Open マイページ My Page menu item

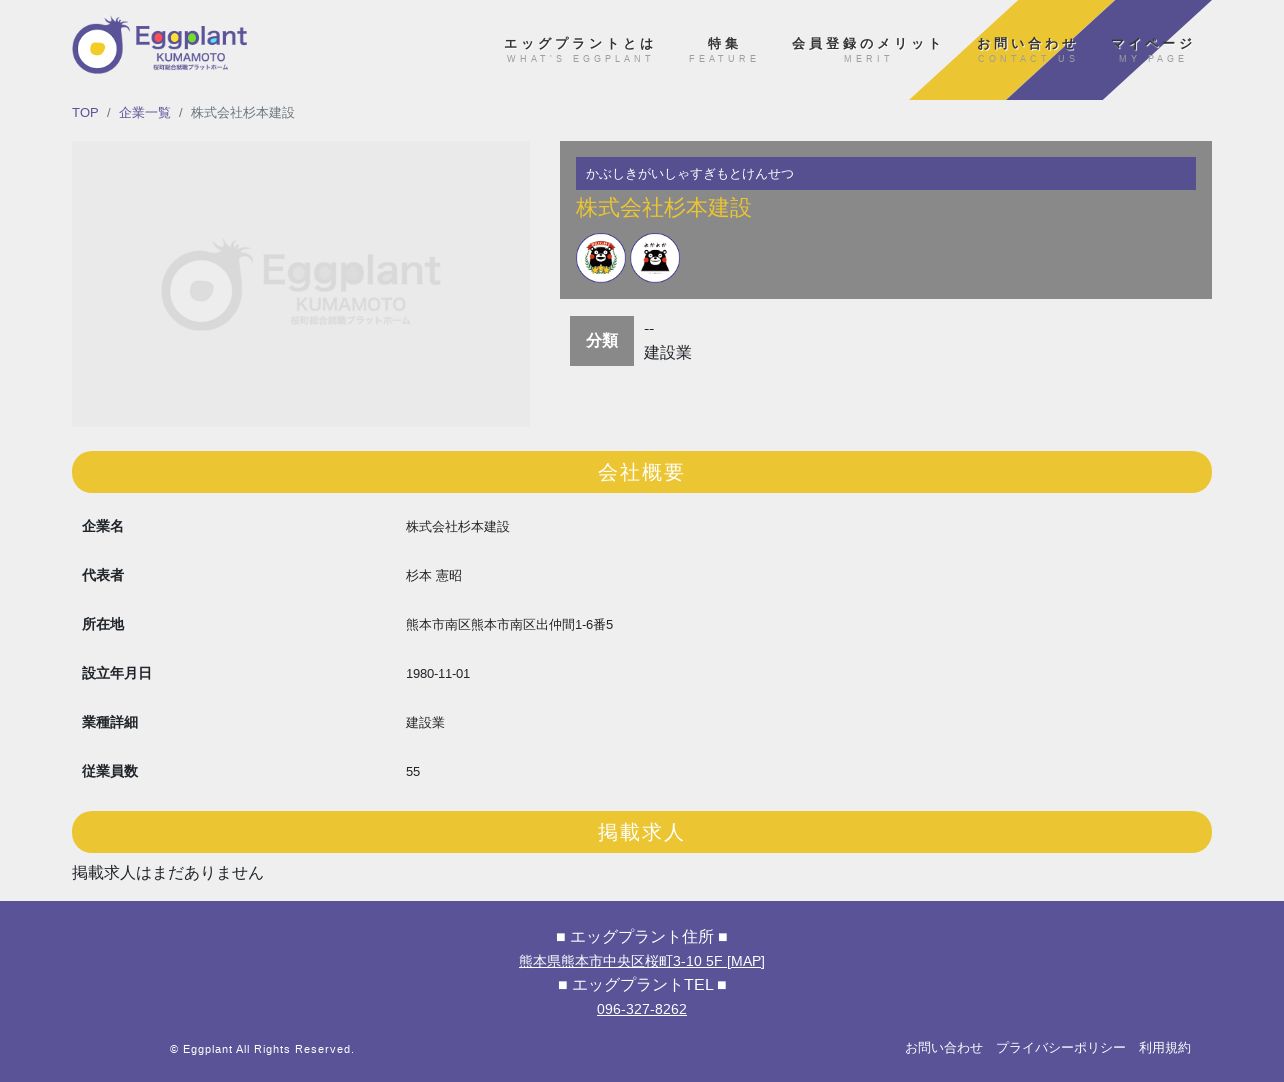coord(1153,50)
